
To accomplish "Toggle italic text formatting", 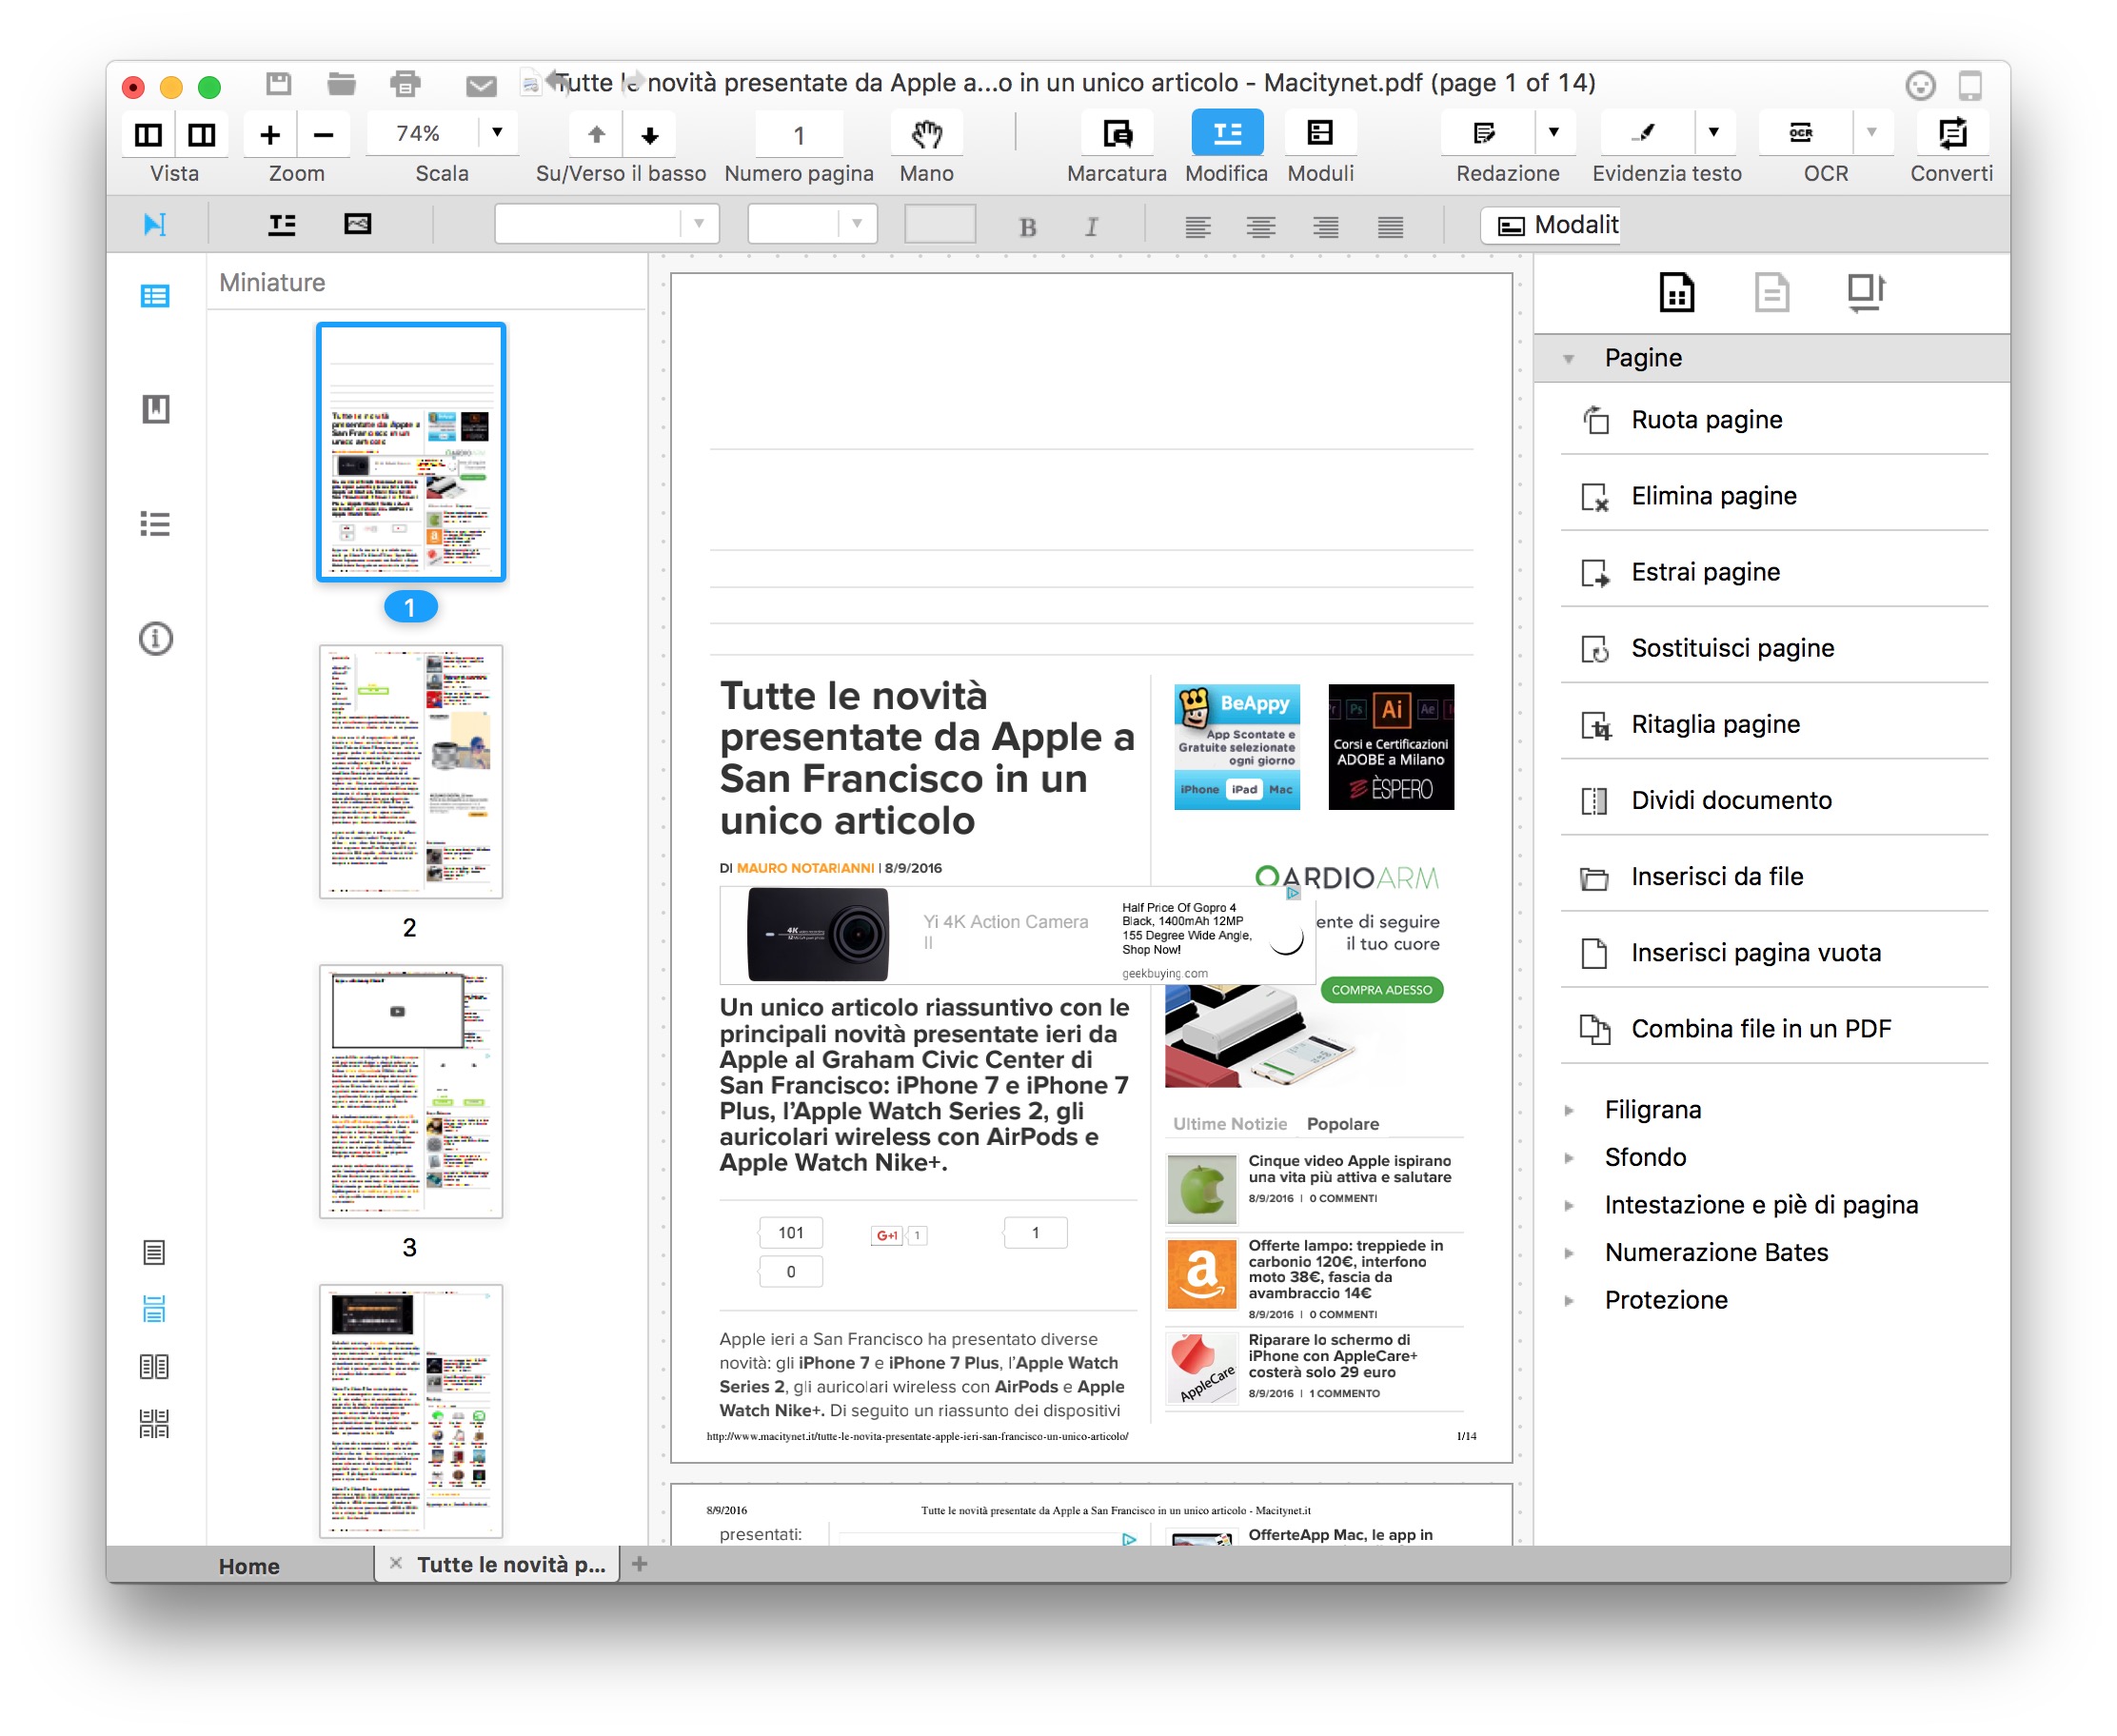I will tap(1091, 227).
